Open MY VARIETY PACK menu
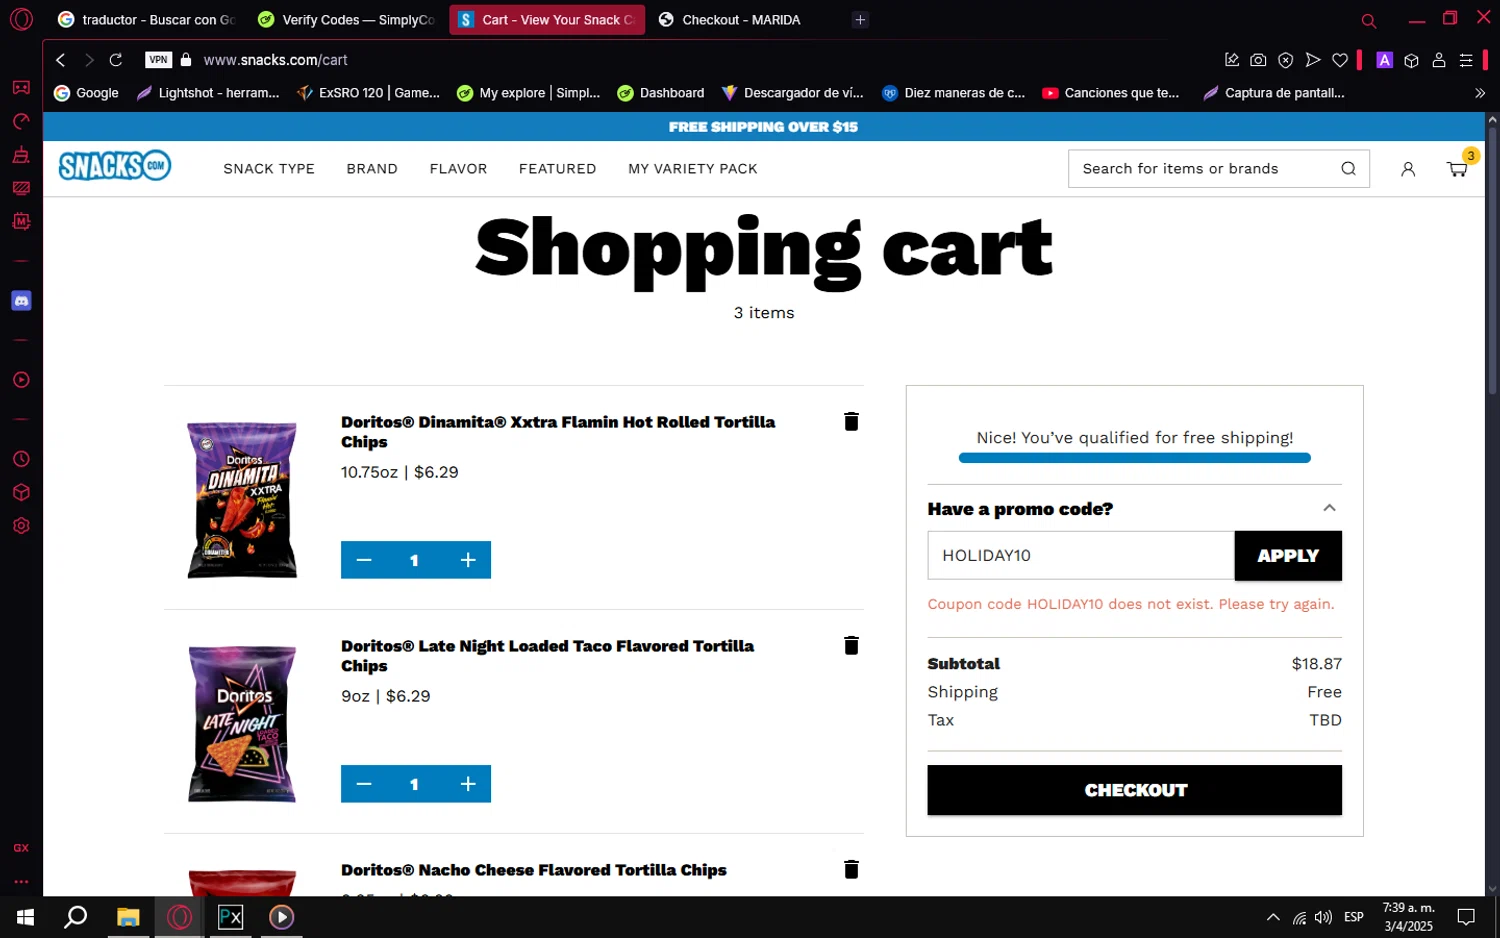This screenshot has height=938, width=1500. pos(693,168)
